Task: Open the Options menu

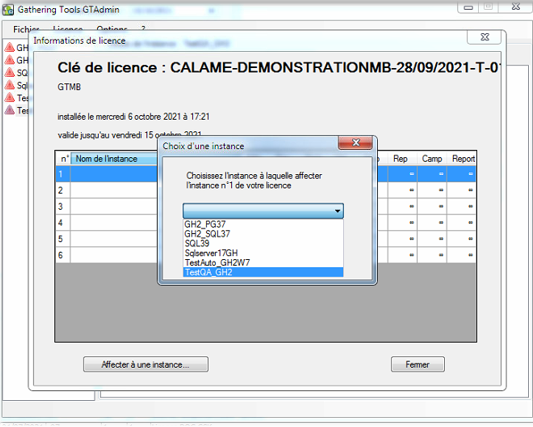Action: point(112,29)
